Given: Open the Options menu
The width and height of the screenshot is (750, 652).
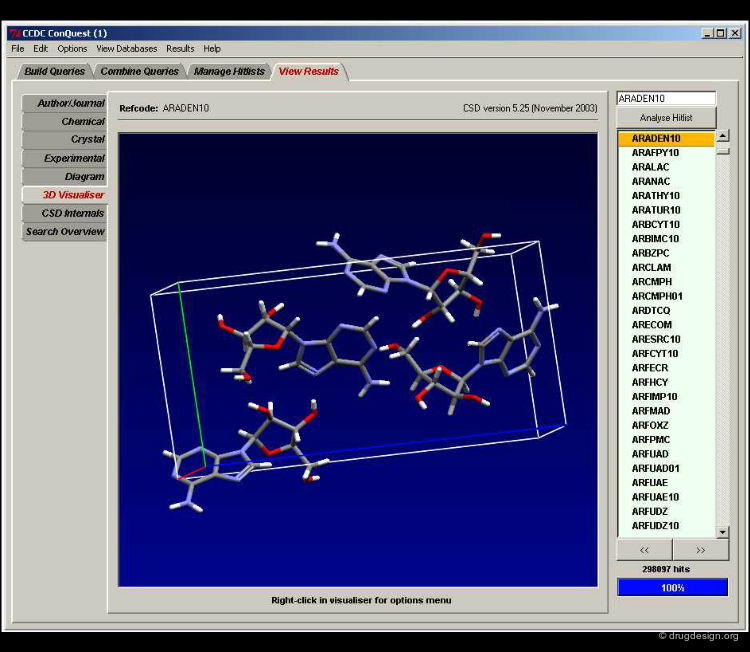Looking at the screenshot, I should click(72, 49).
